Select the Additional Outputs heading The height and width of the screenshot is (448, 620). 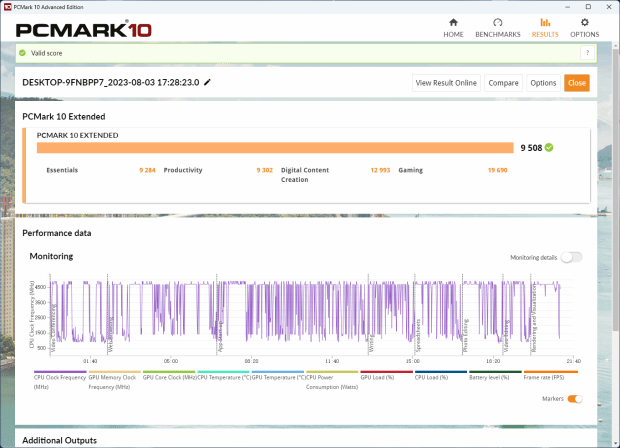tap(59, 440)
